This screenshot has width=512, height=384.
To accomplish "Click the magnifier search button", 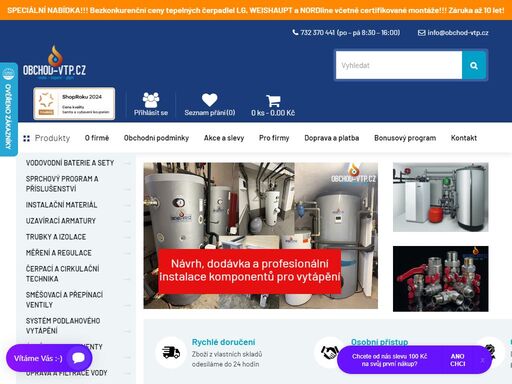I will click(x=474, y=65).
